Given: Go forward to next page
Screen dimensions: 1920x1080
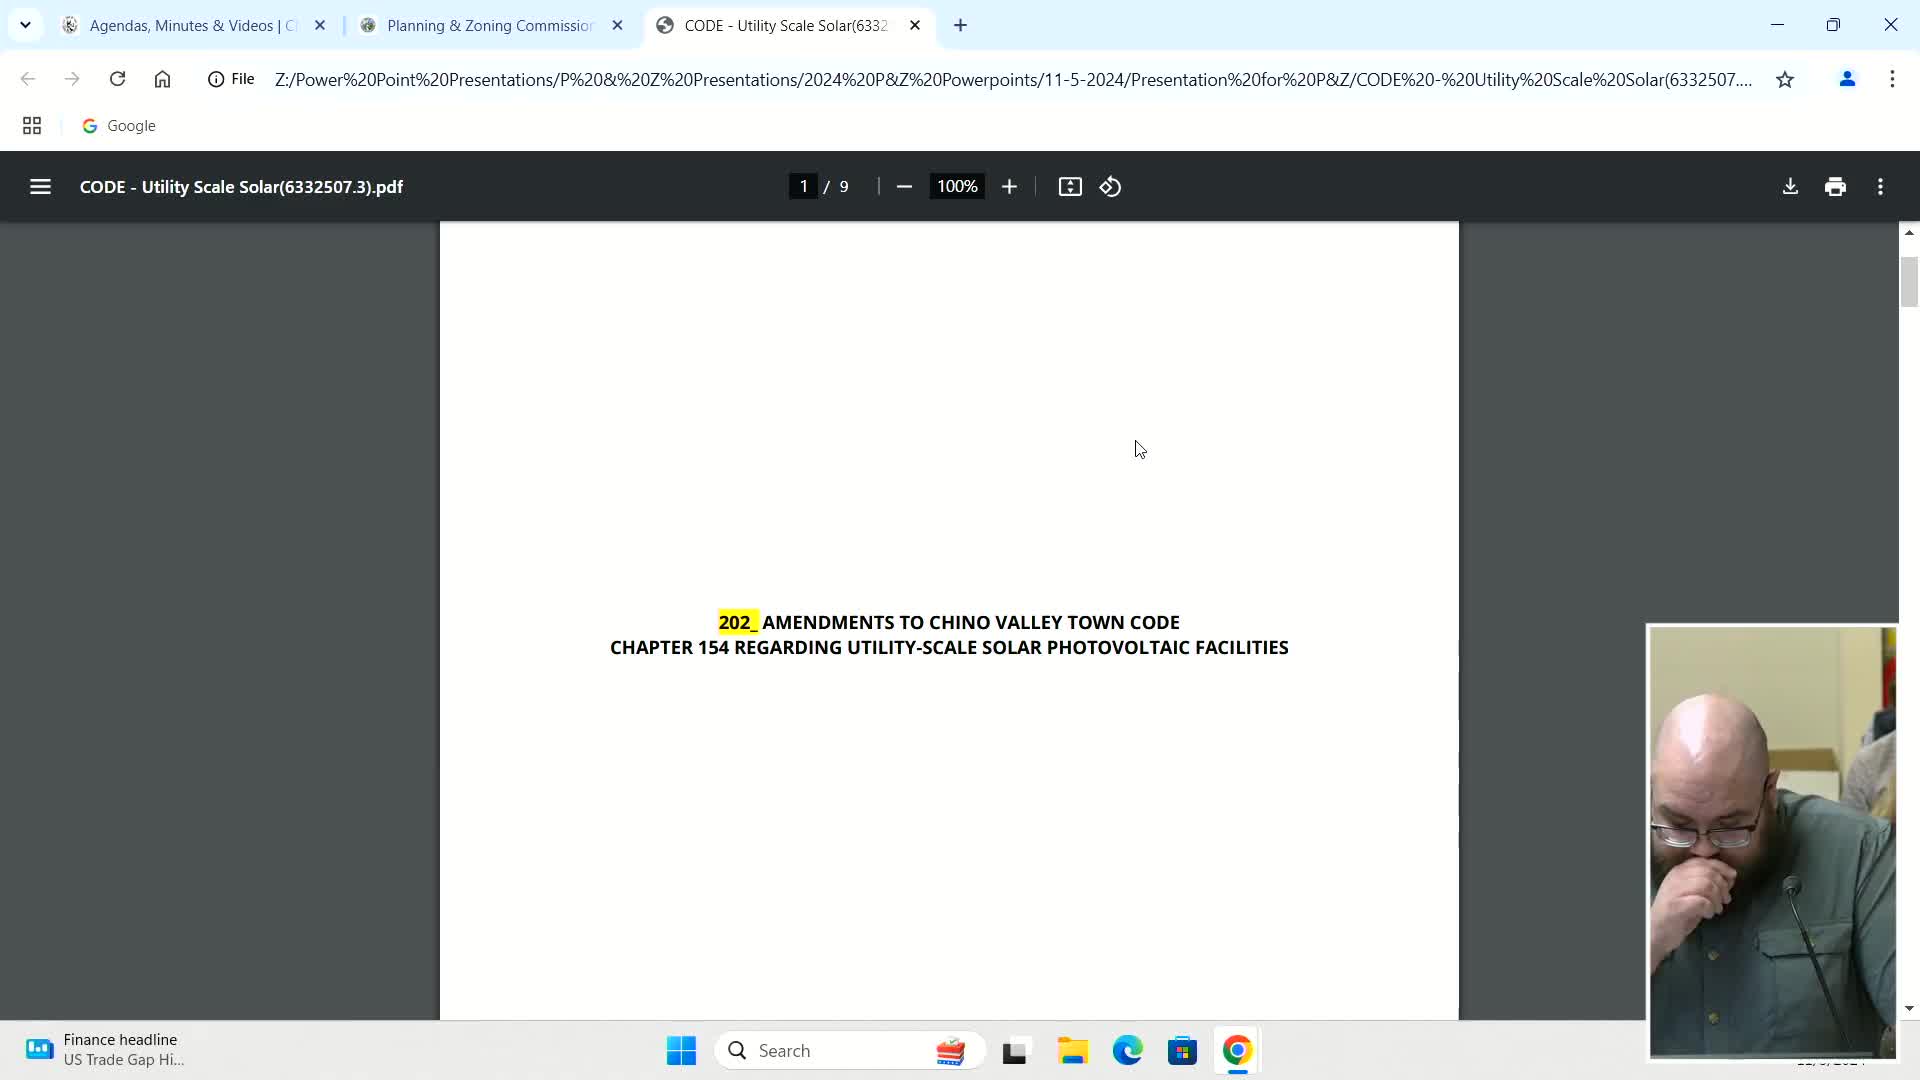Looking at the screenshot, I should tap(72, 79).
